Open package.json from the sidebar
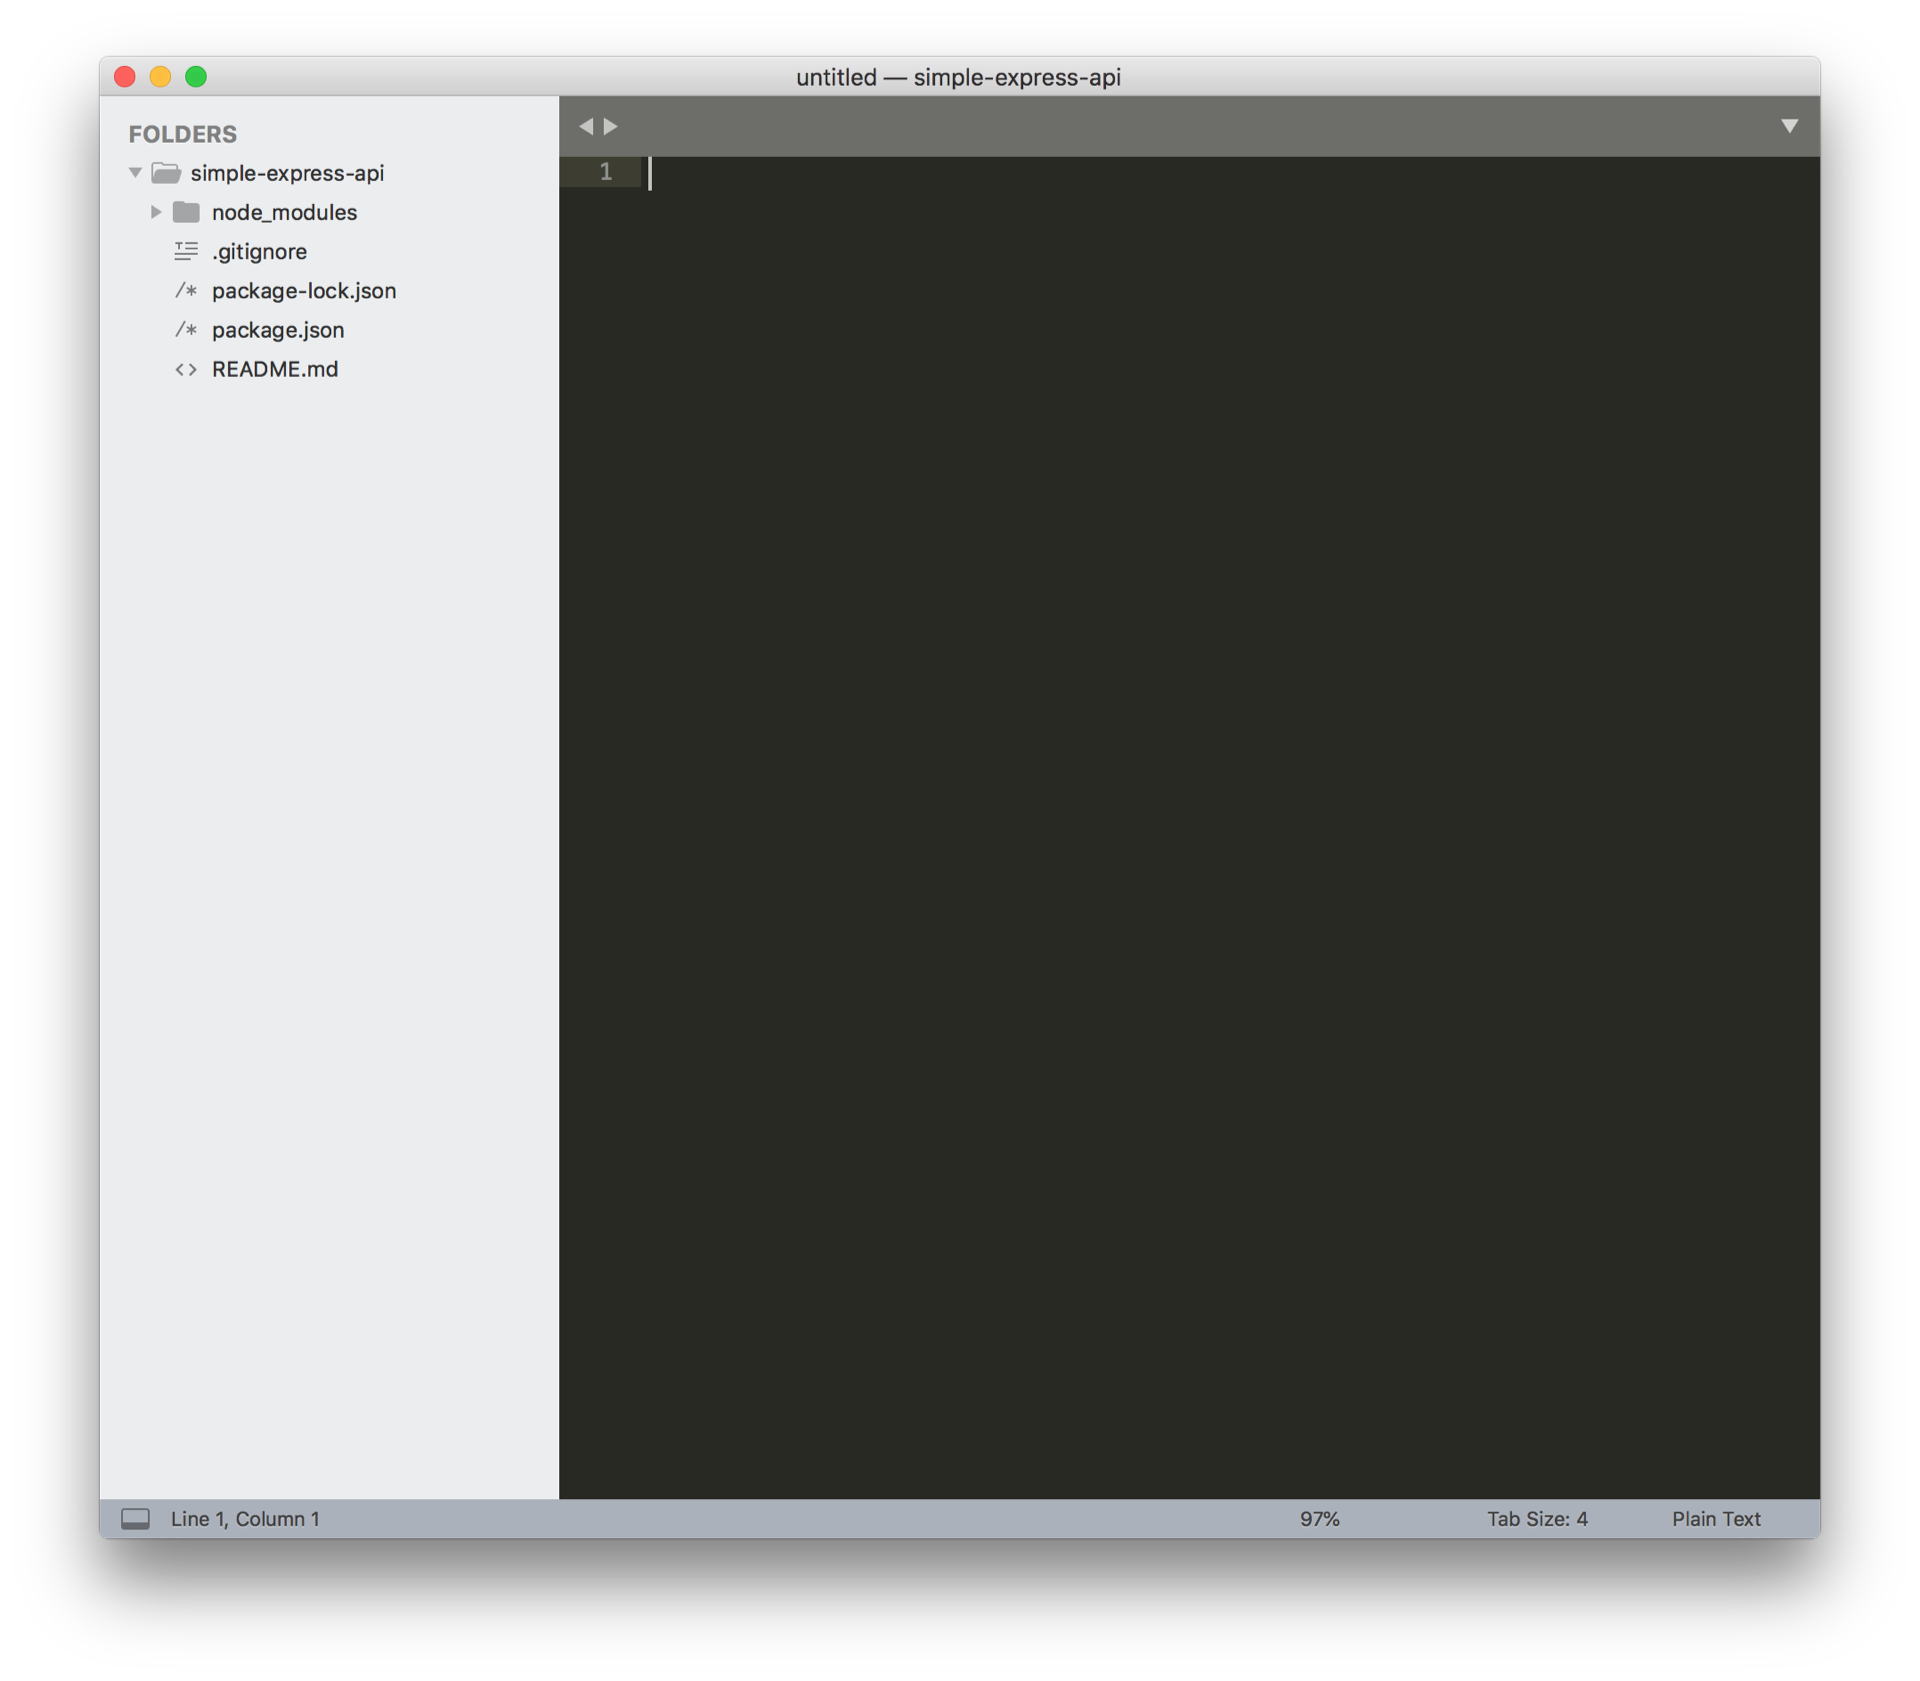This screenshot has height=1681, width=1920. (x=278, y=330)
